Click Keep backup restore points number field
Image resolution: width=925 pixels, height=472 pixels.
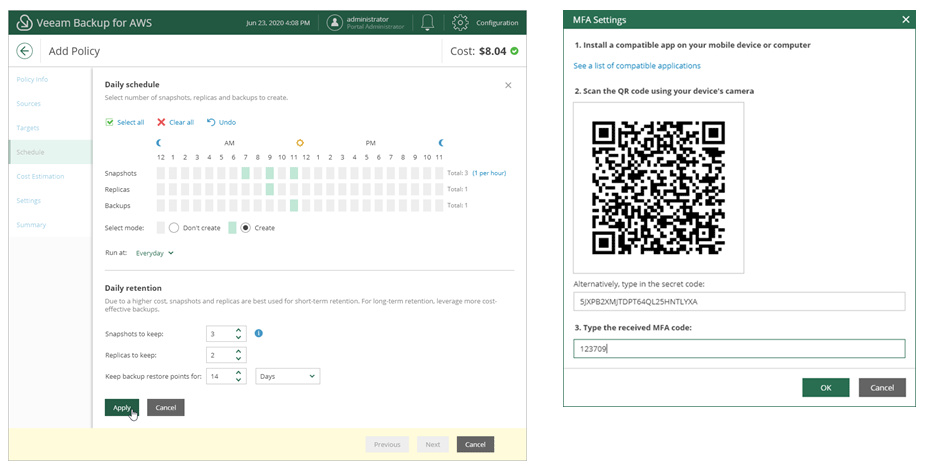coord(226,376)
